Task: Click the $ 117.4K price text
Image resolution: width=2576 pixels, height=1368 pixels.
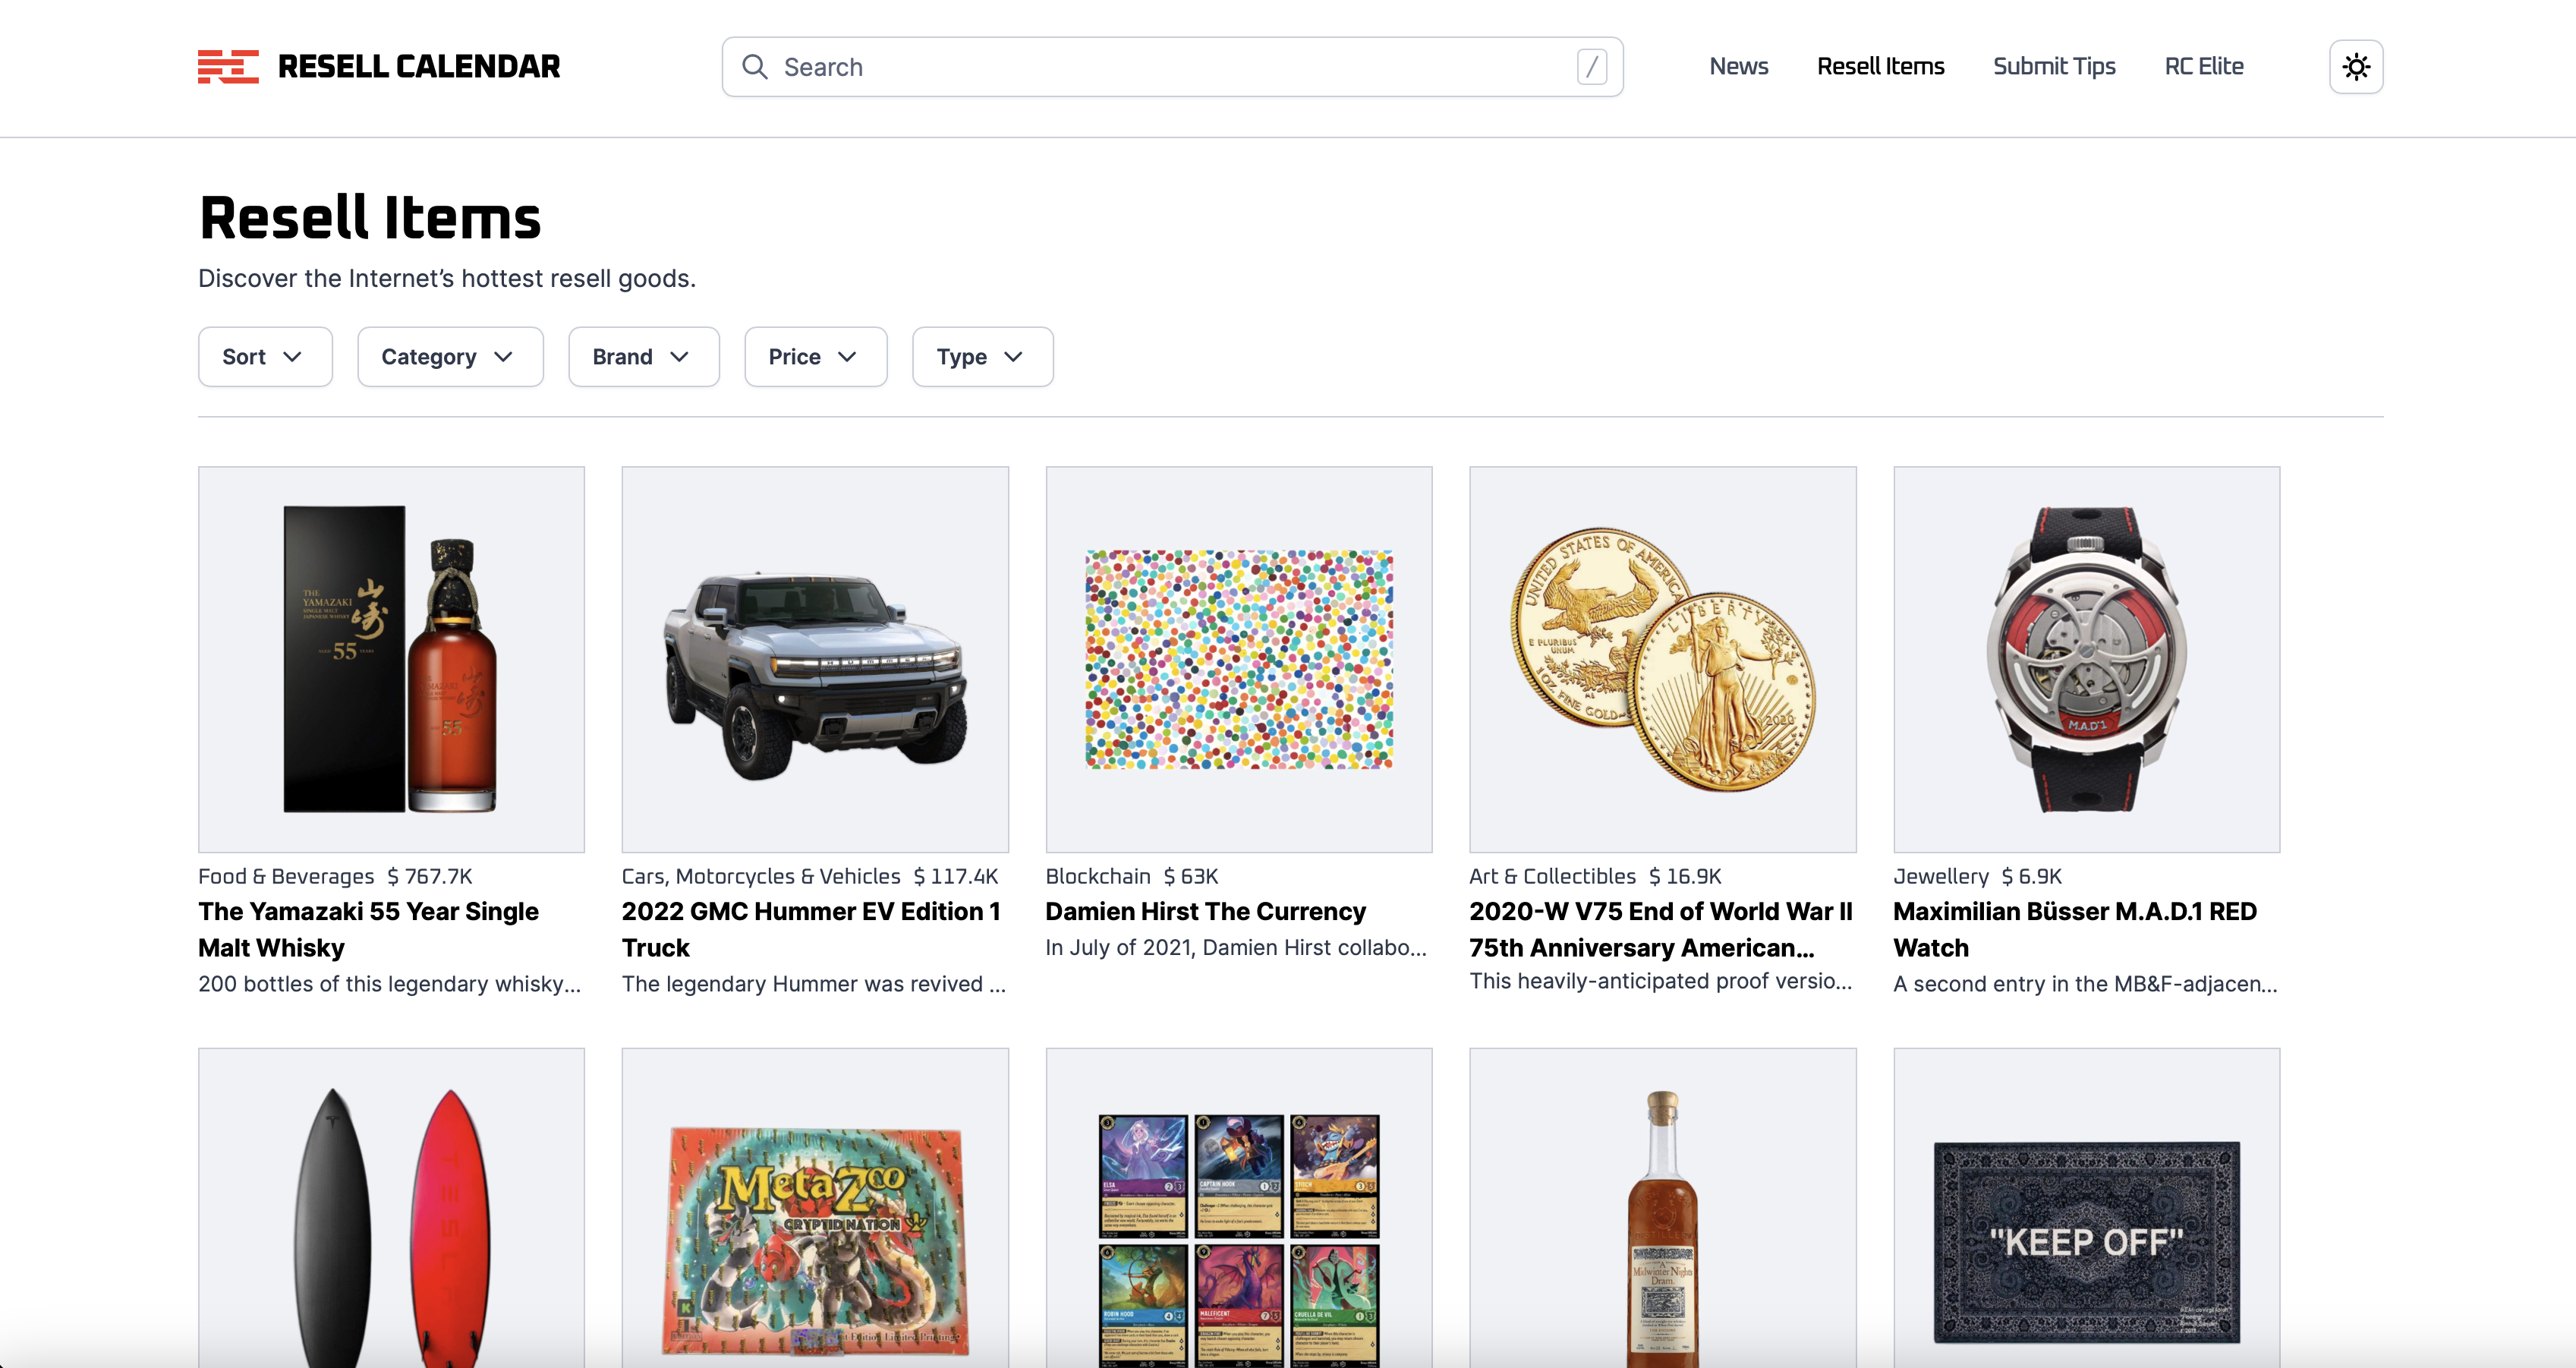Action: 956,876
